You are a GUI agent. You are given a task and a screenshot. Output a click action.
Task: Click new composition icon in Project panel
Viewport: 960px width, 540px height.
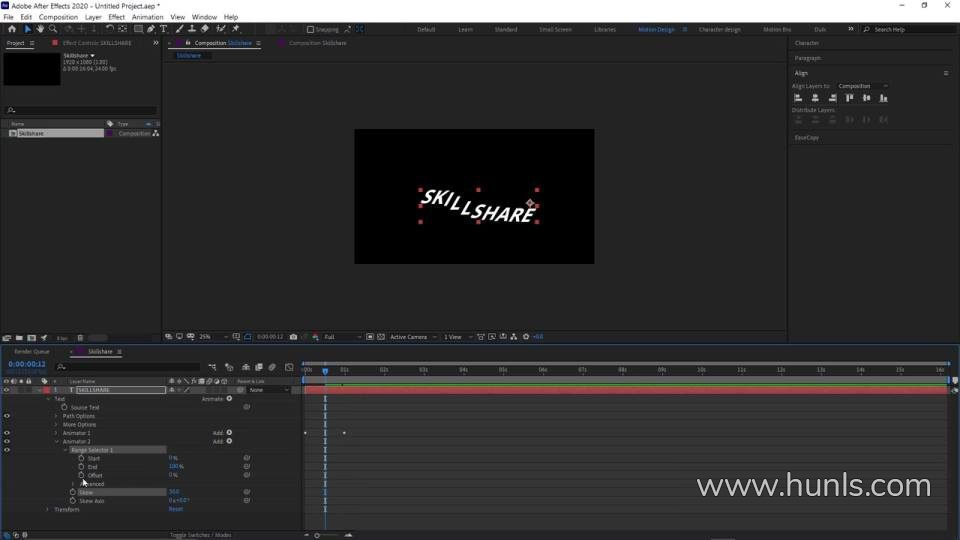pos(32,338)
